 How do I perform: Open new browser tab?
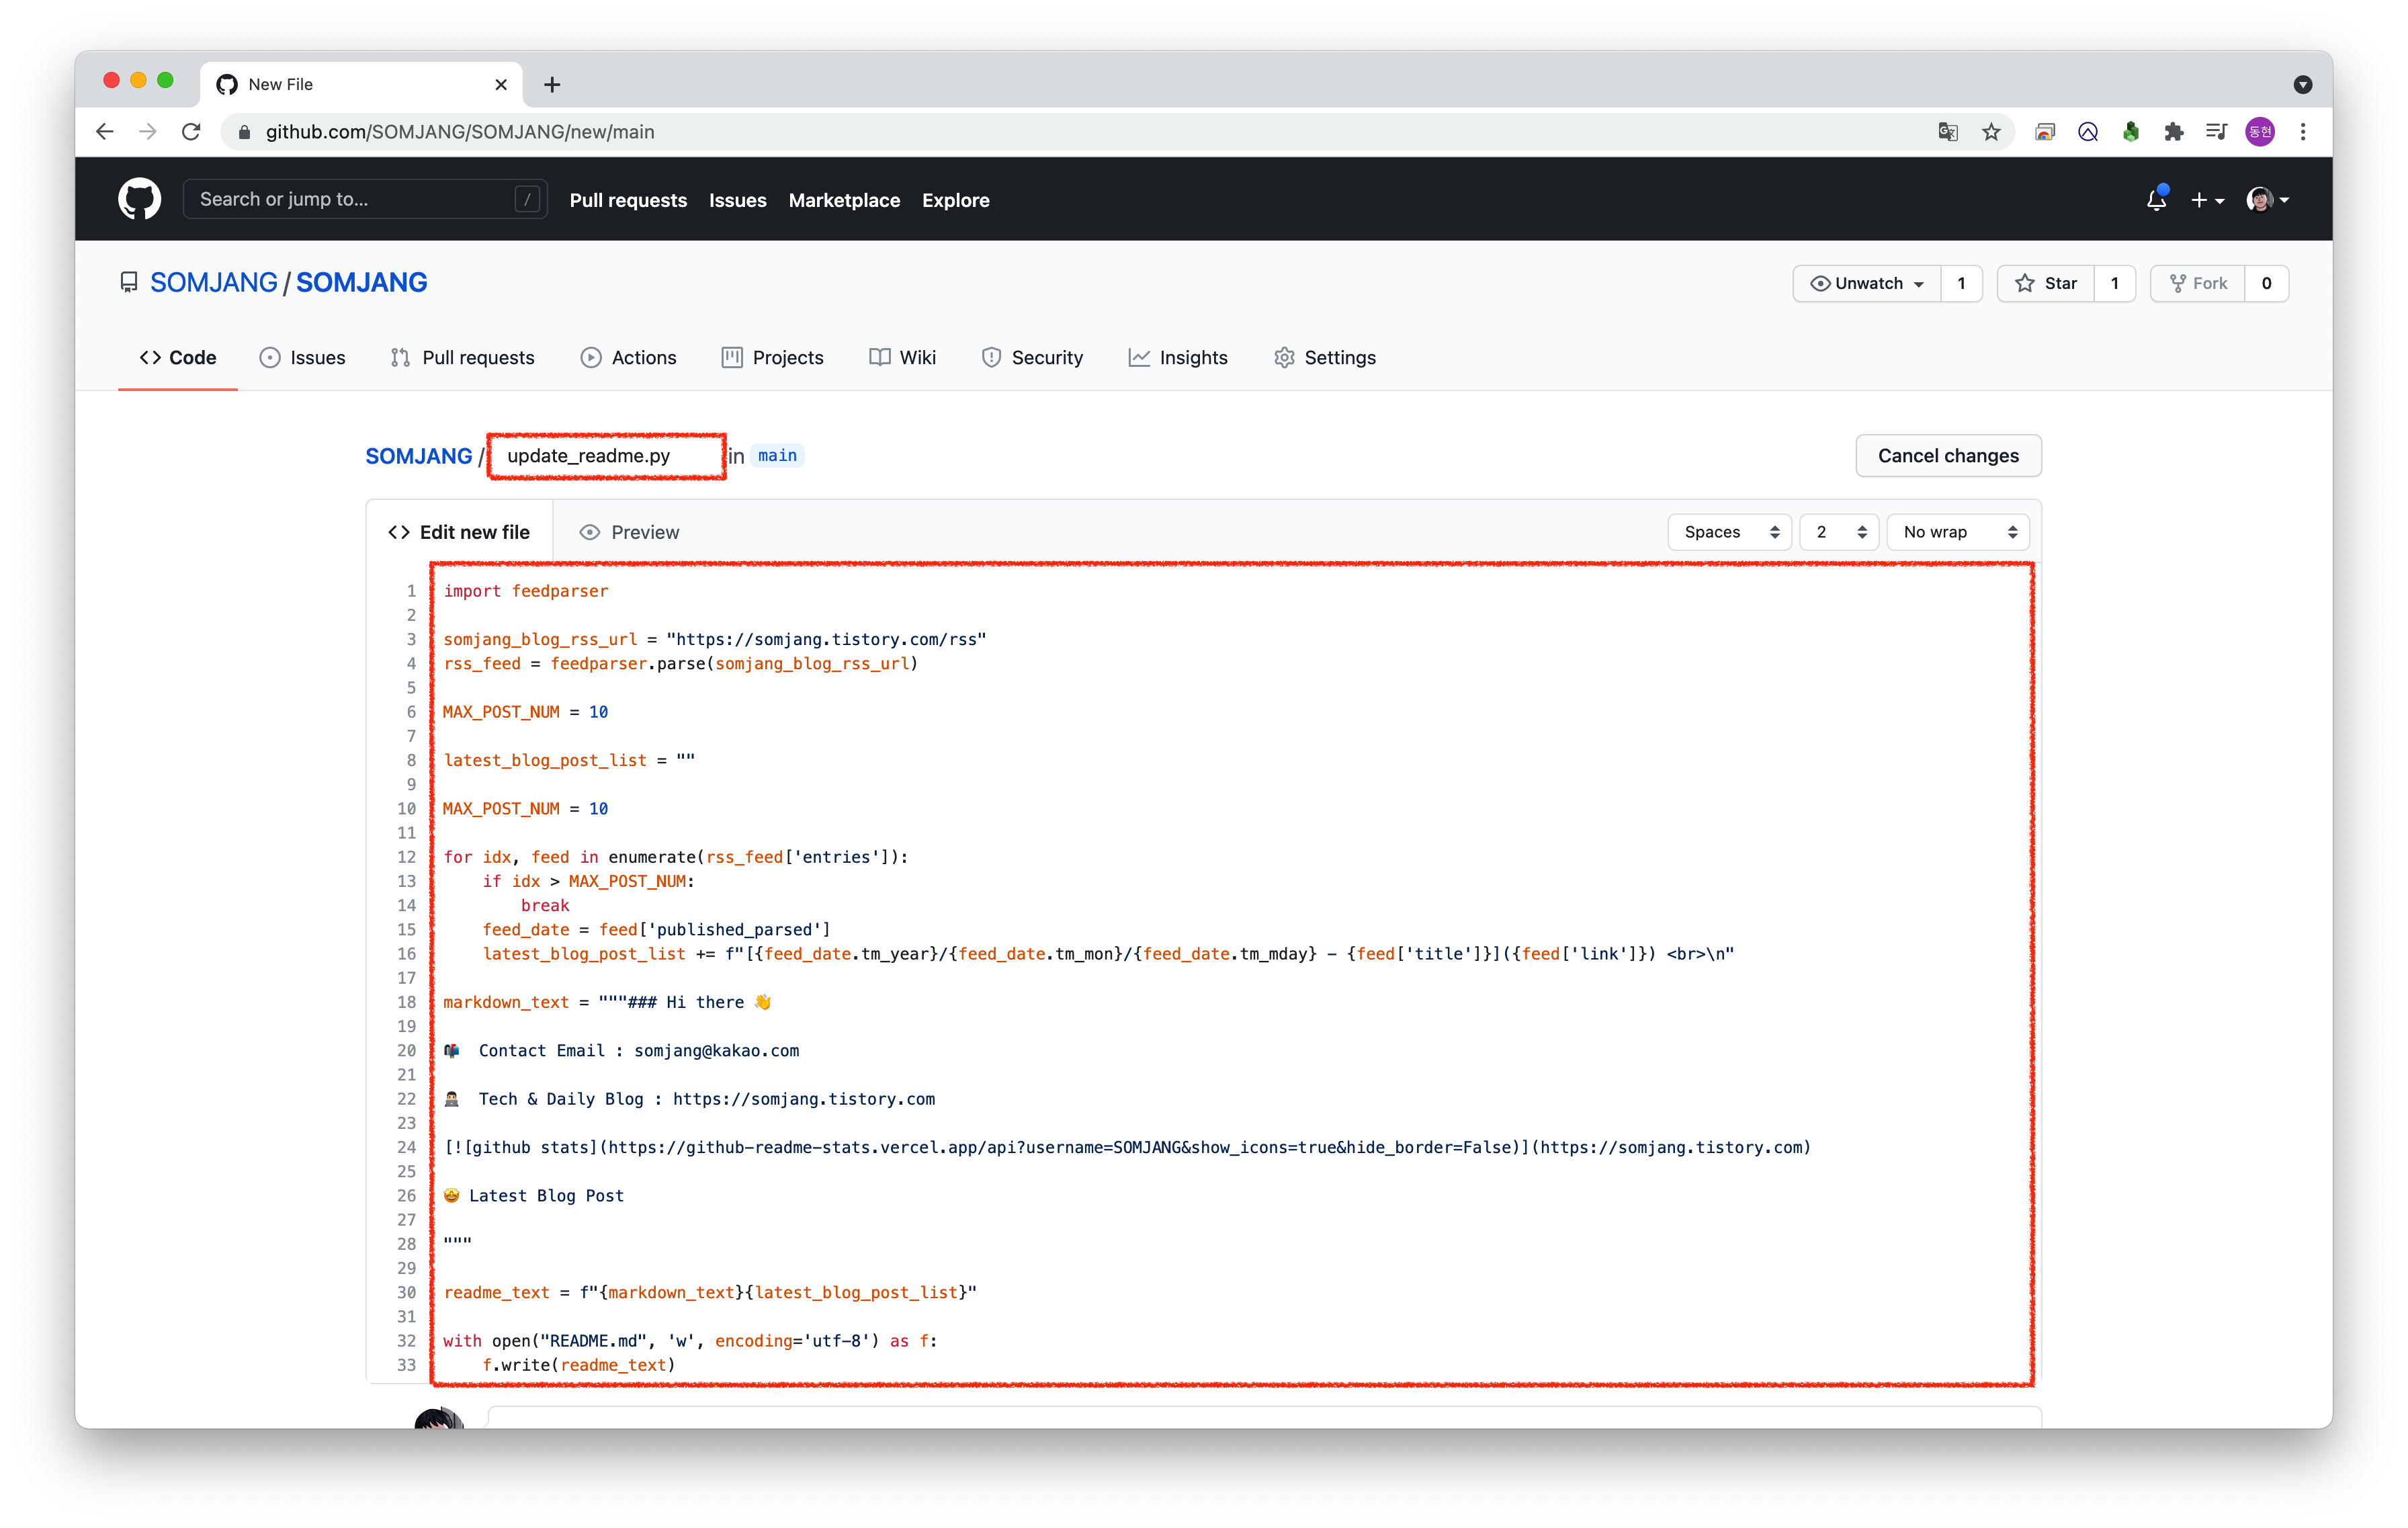click(552, 85)
